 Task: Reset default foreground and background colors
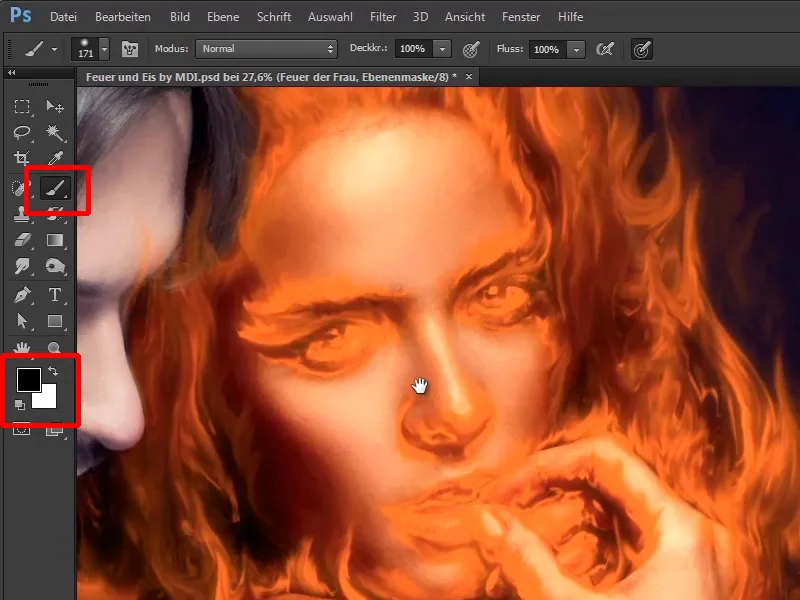click(x=20, y=405)
